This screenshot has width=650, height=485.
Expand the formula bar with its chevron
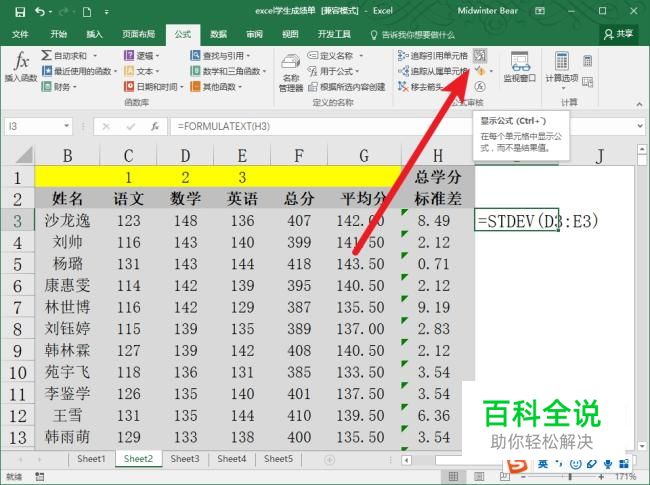[x=640, y=125]
